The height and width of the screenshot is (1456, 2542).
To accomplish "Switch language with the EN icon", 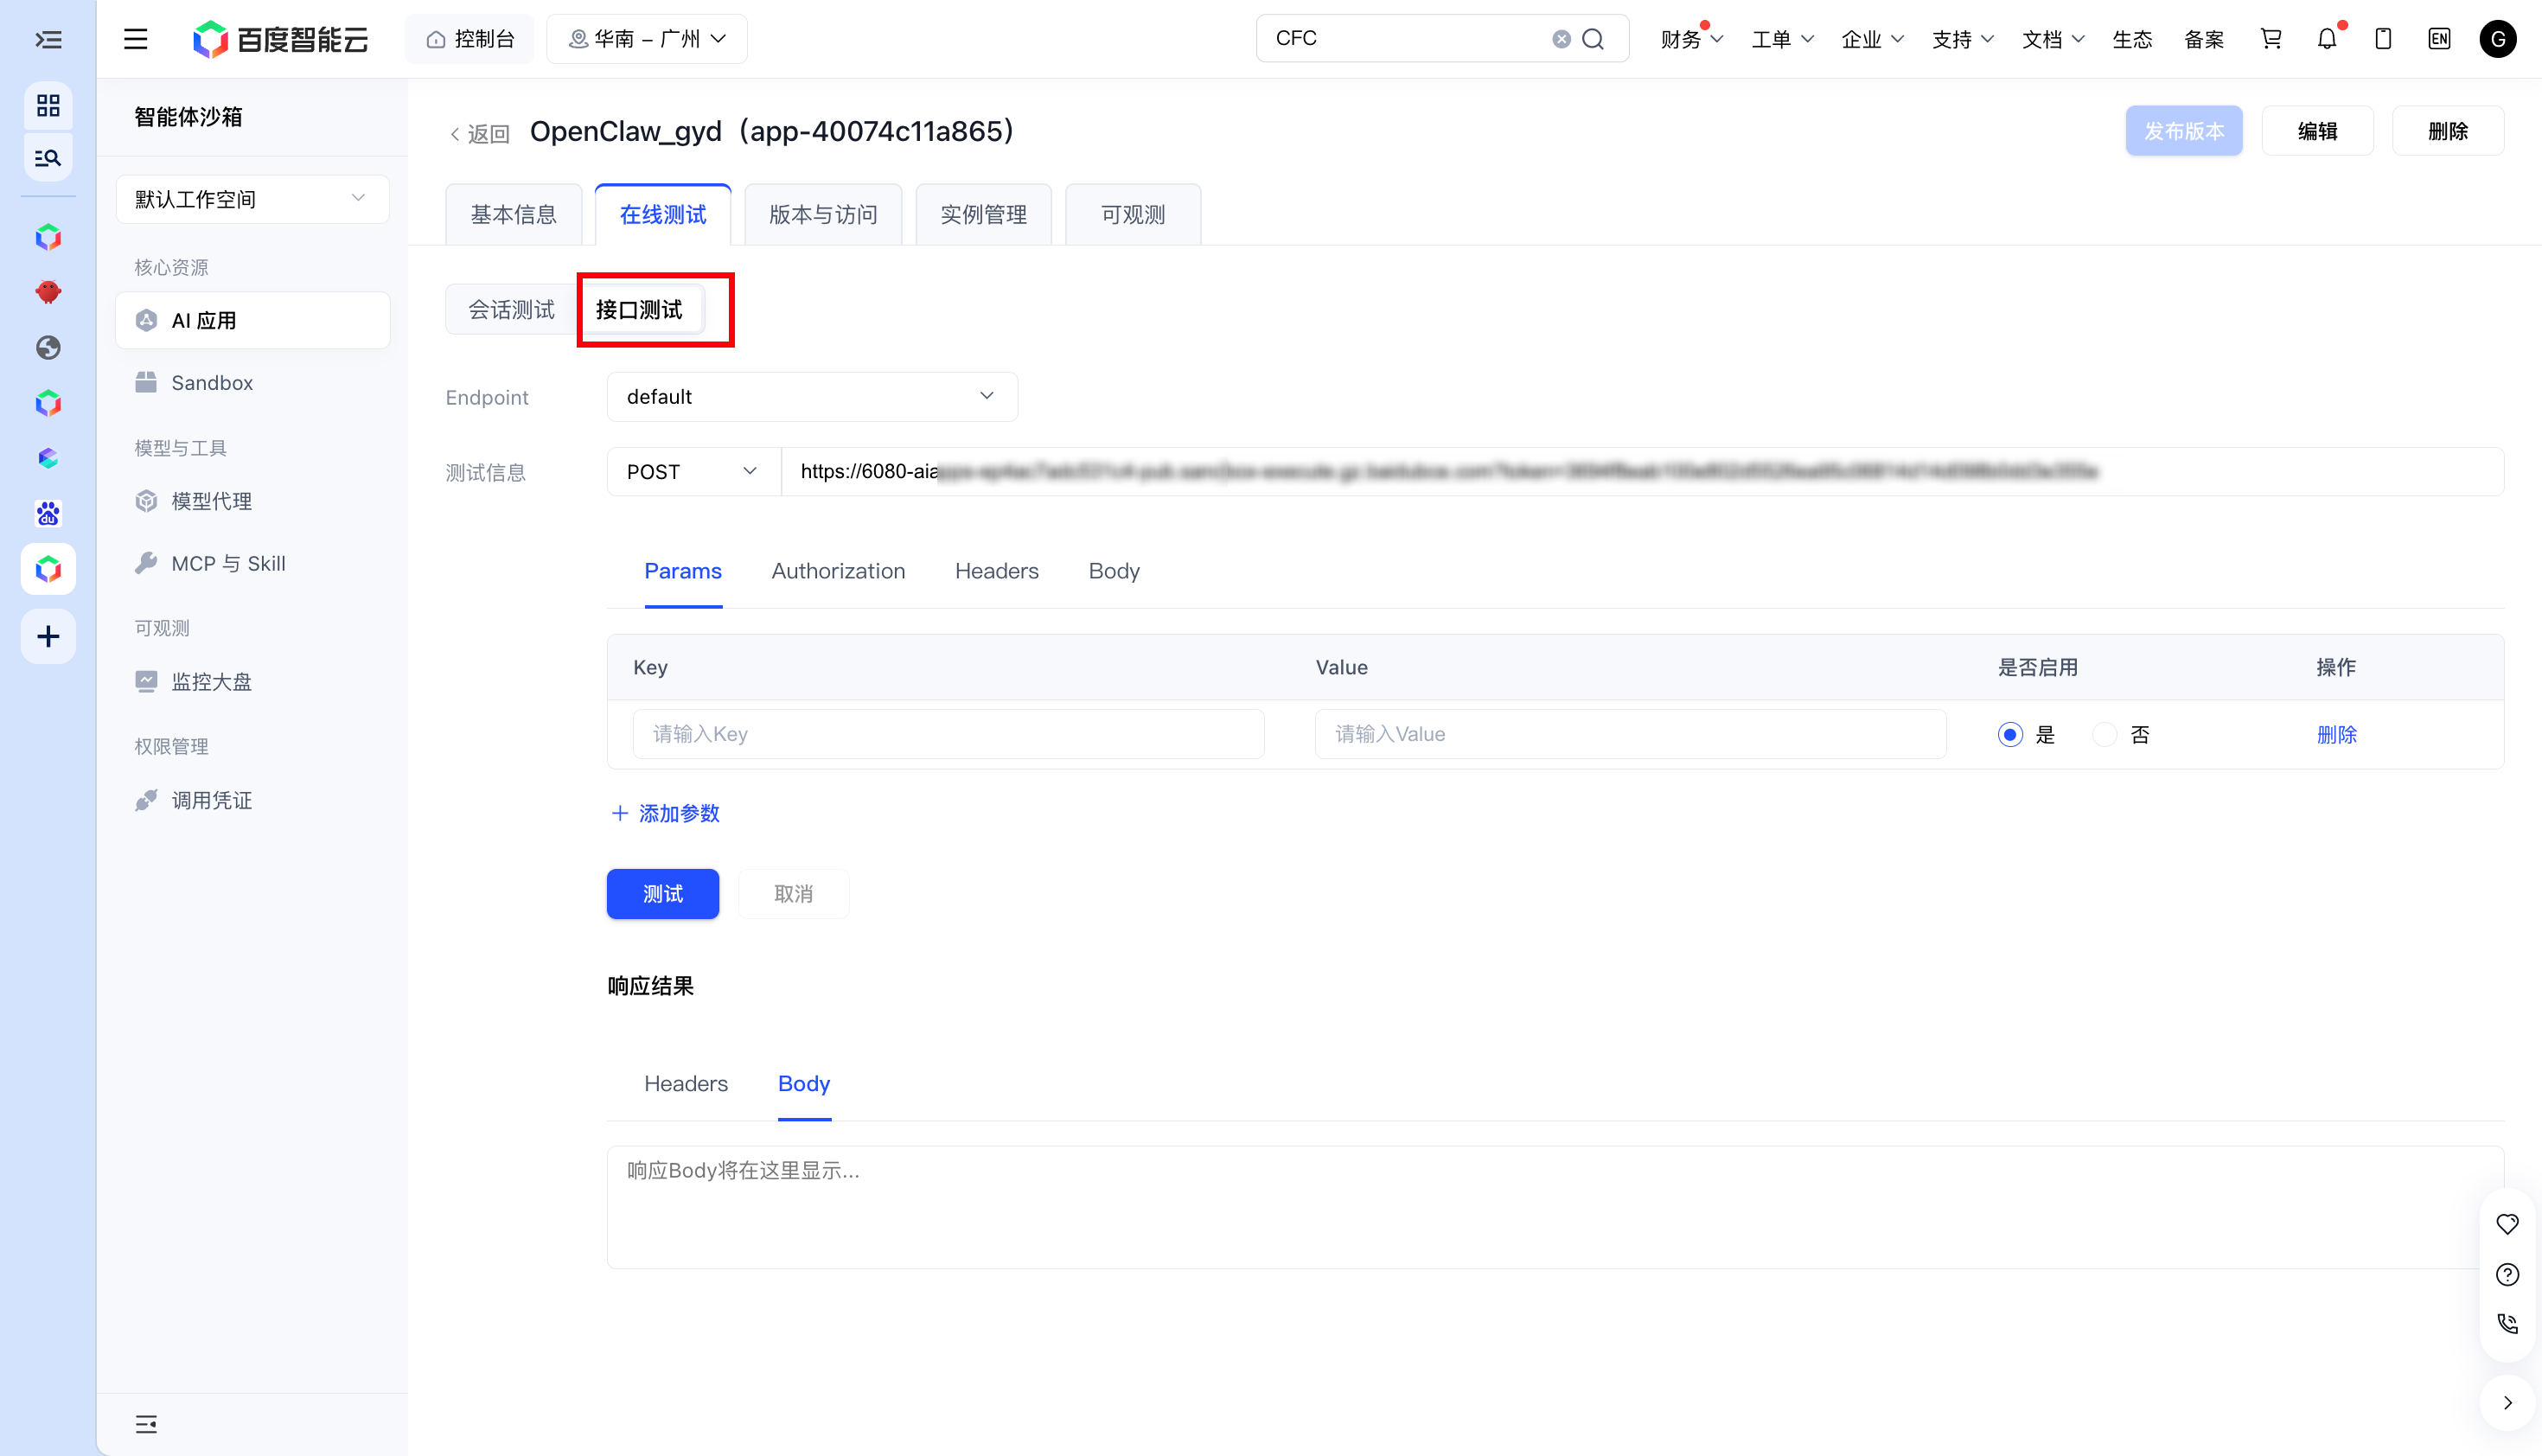I will click(2439, 39).
